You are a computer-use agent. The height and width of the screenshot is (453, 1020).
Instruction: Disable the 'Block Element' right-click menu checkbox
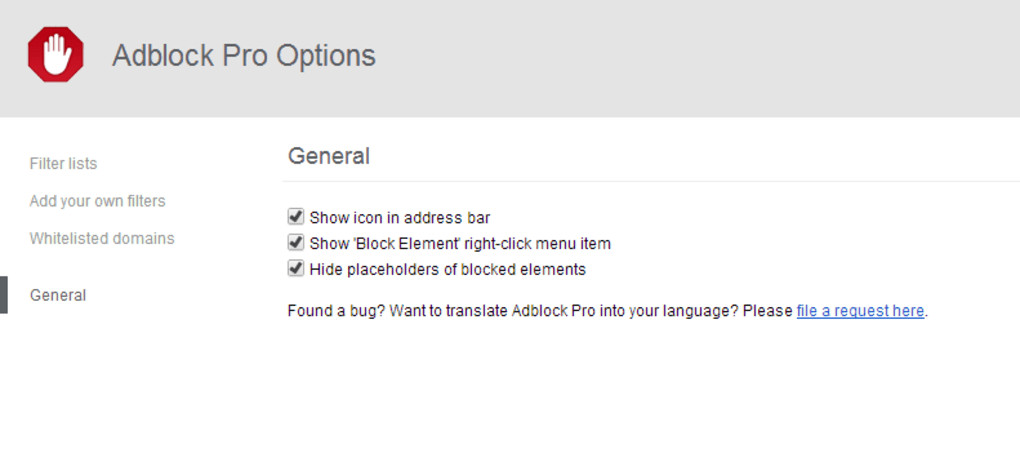click(x=295, y=242)
